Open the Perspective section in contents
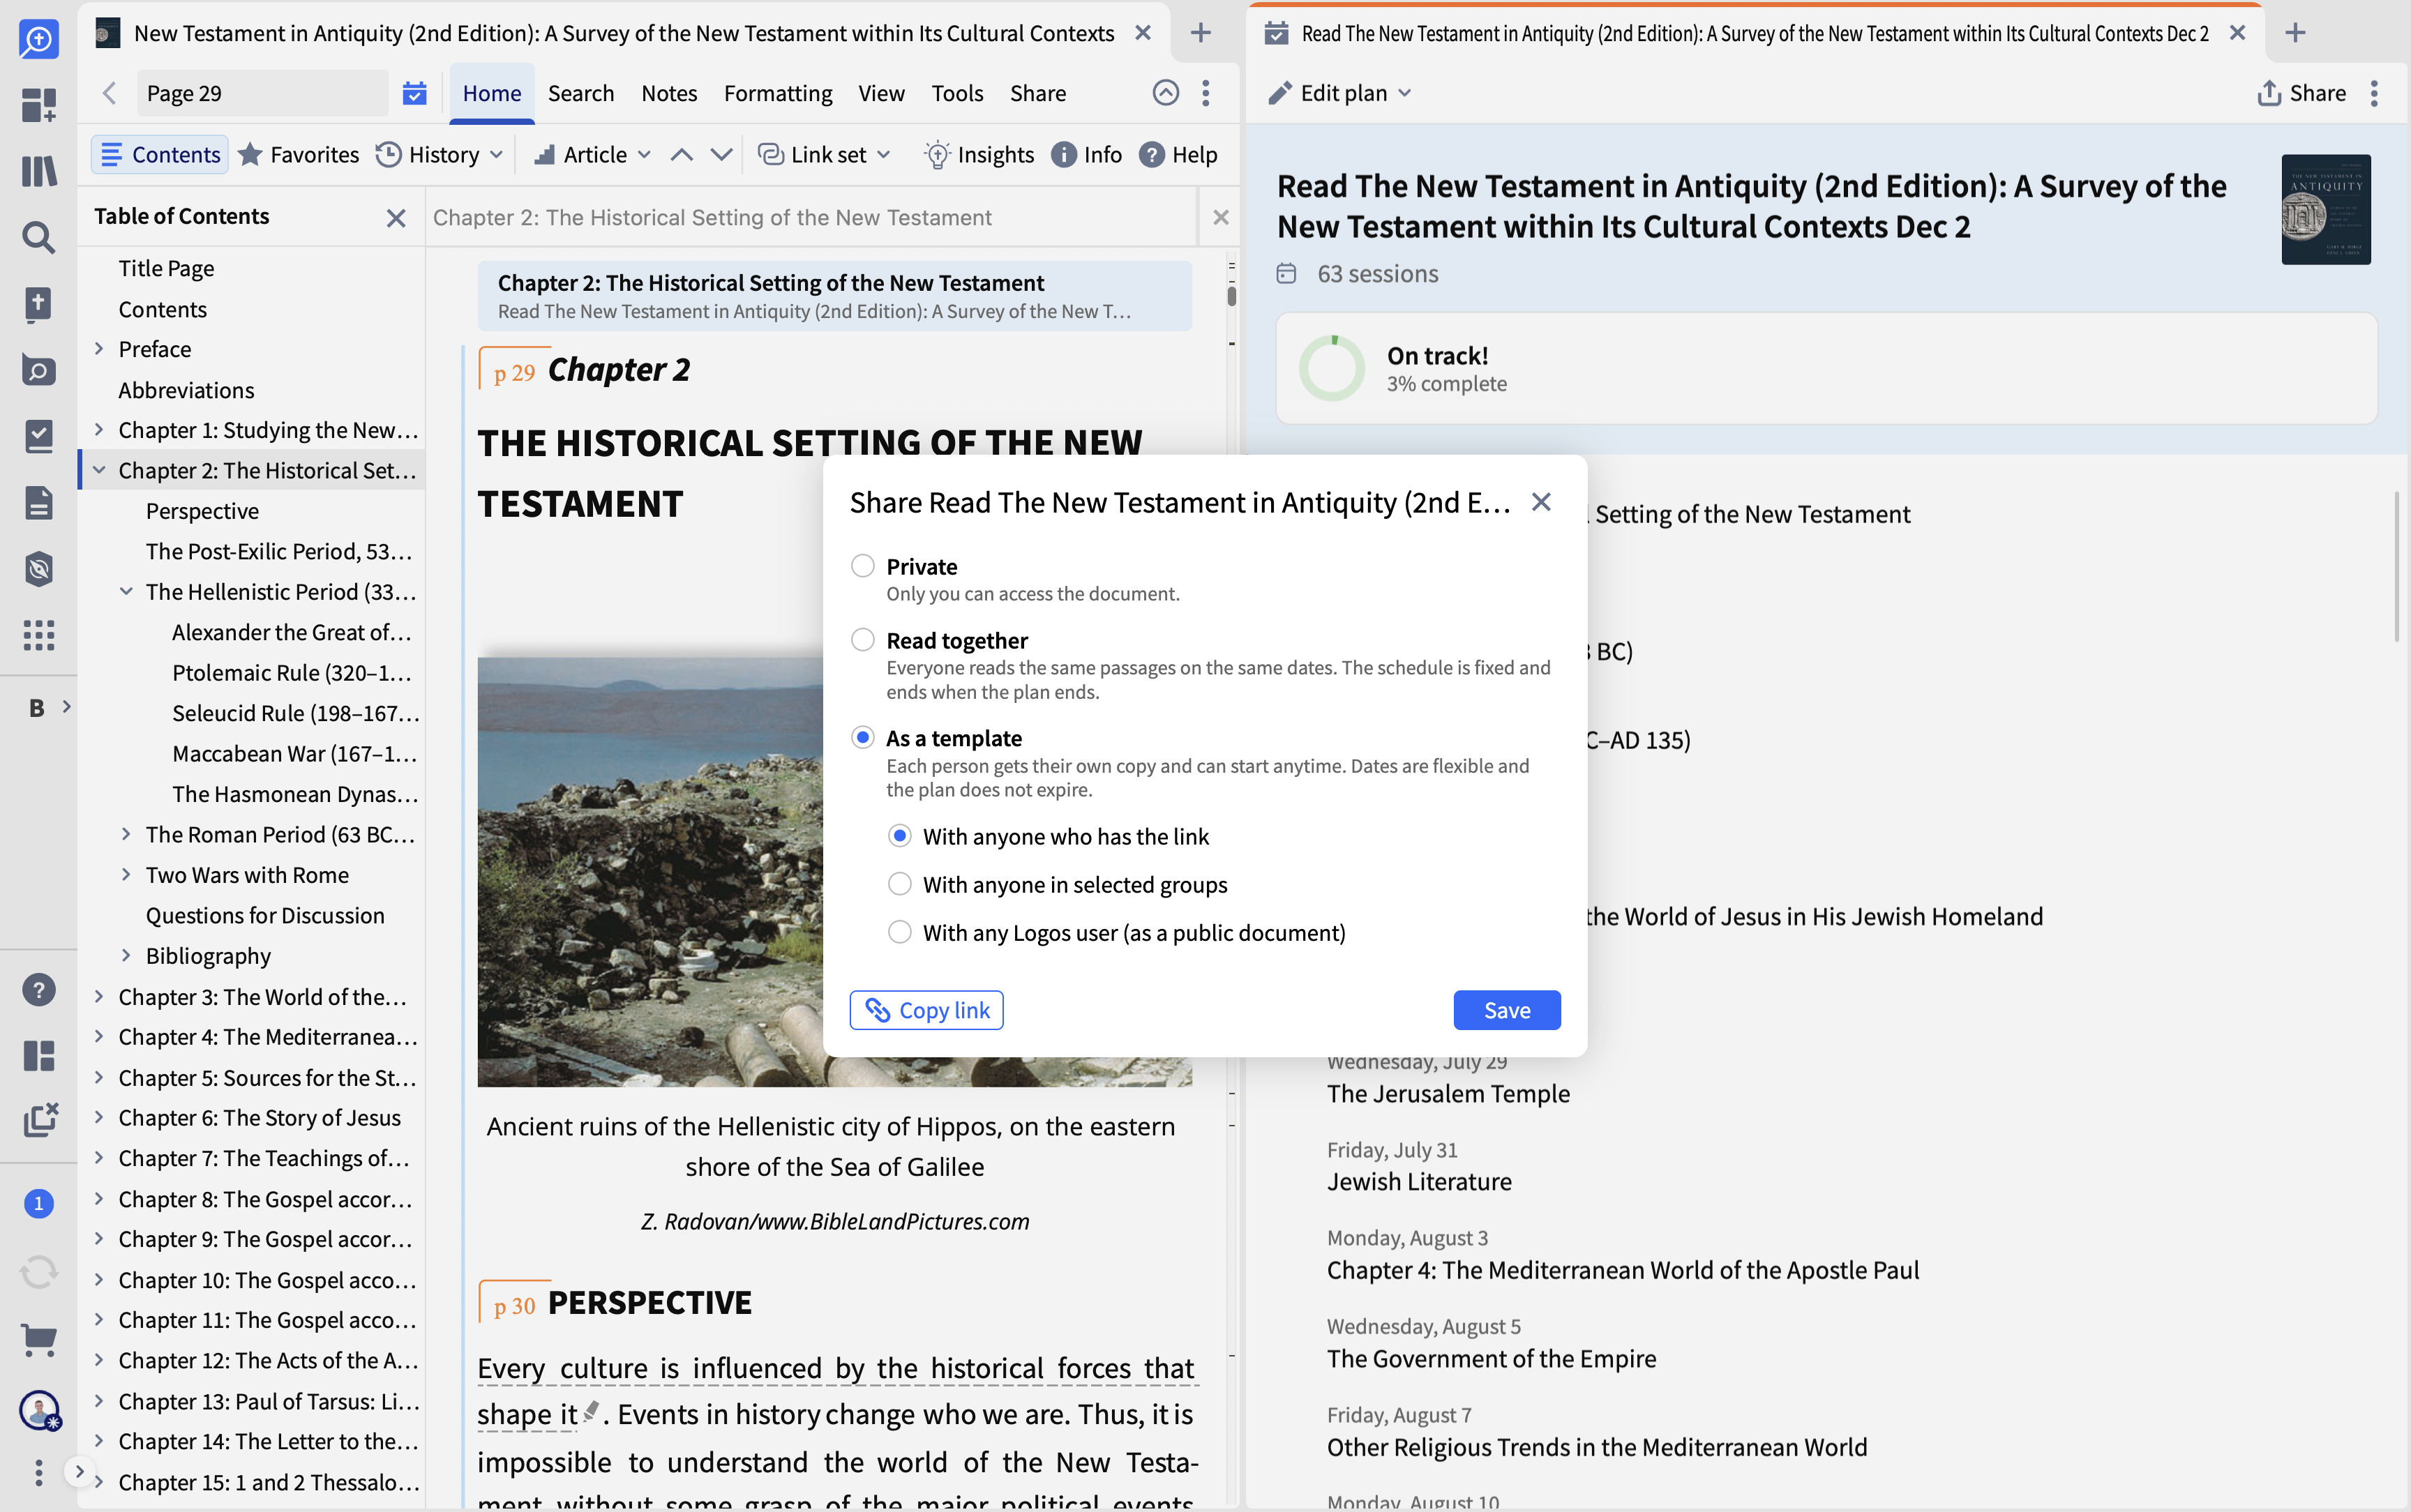2411x1512 pixels. tap(202, 511)
